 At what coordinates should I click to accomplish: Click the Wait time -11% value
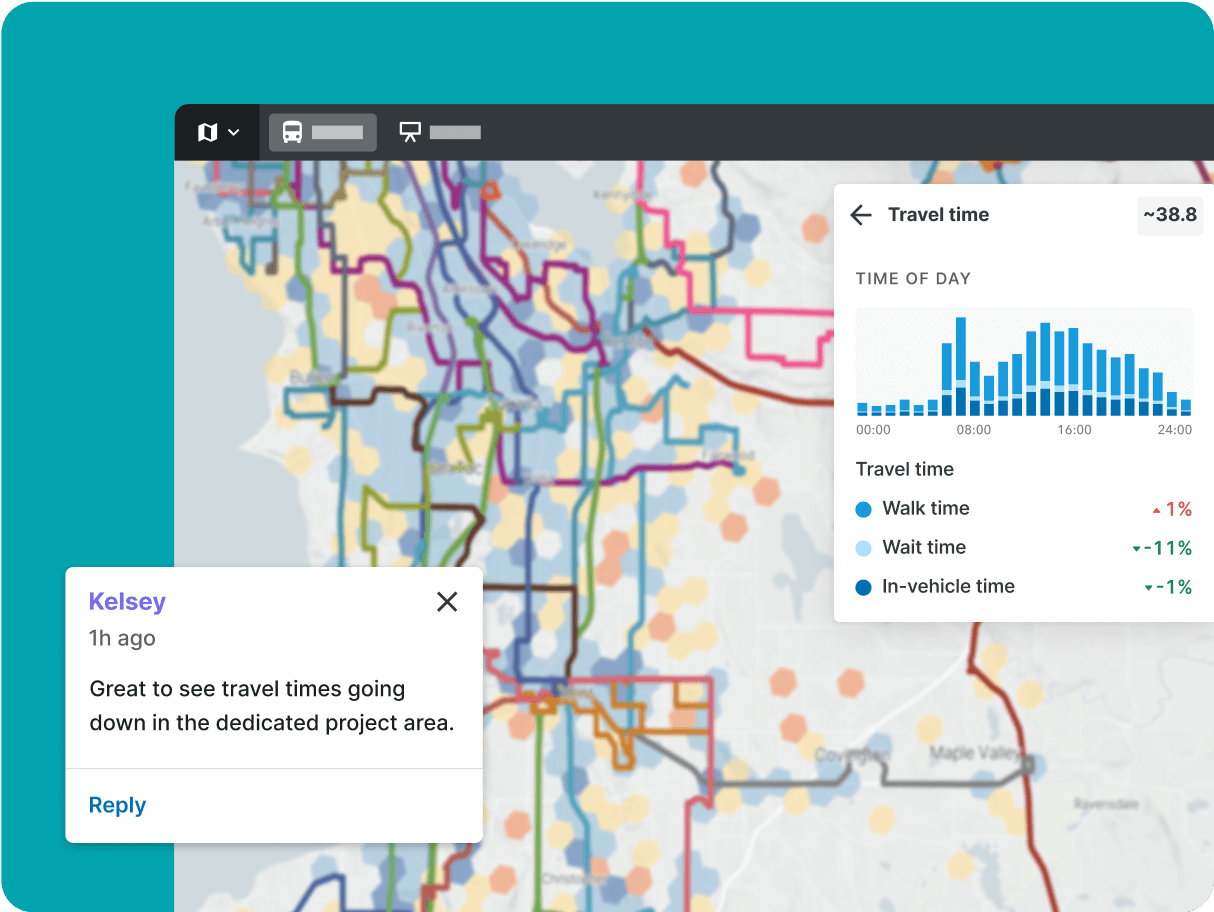[x=1168, y=548]
